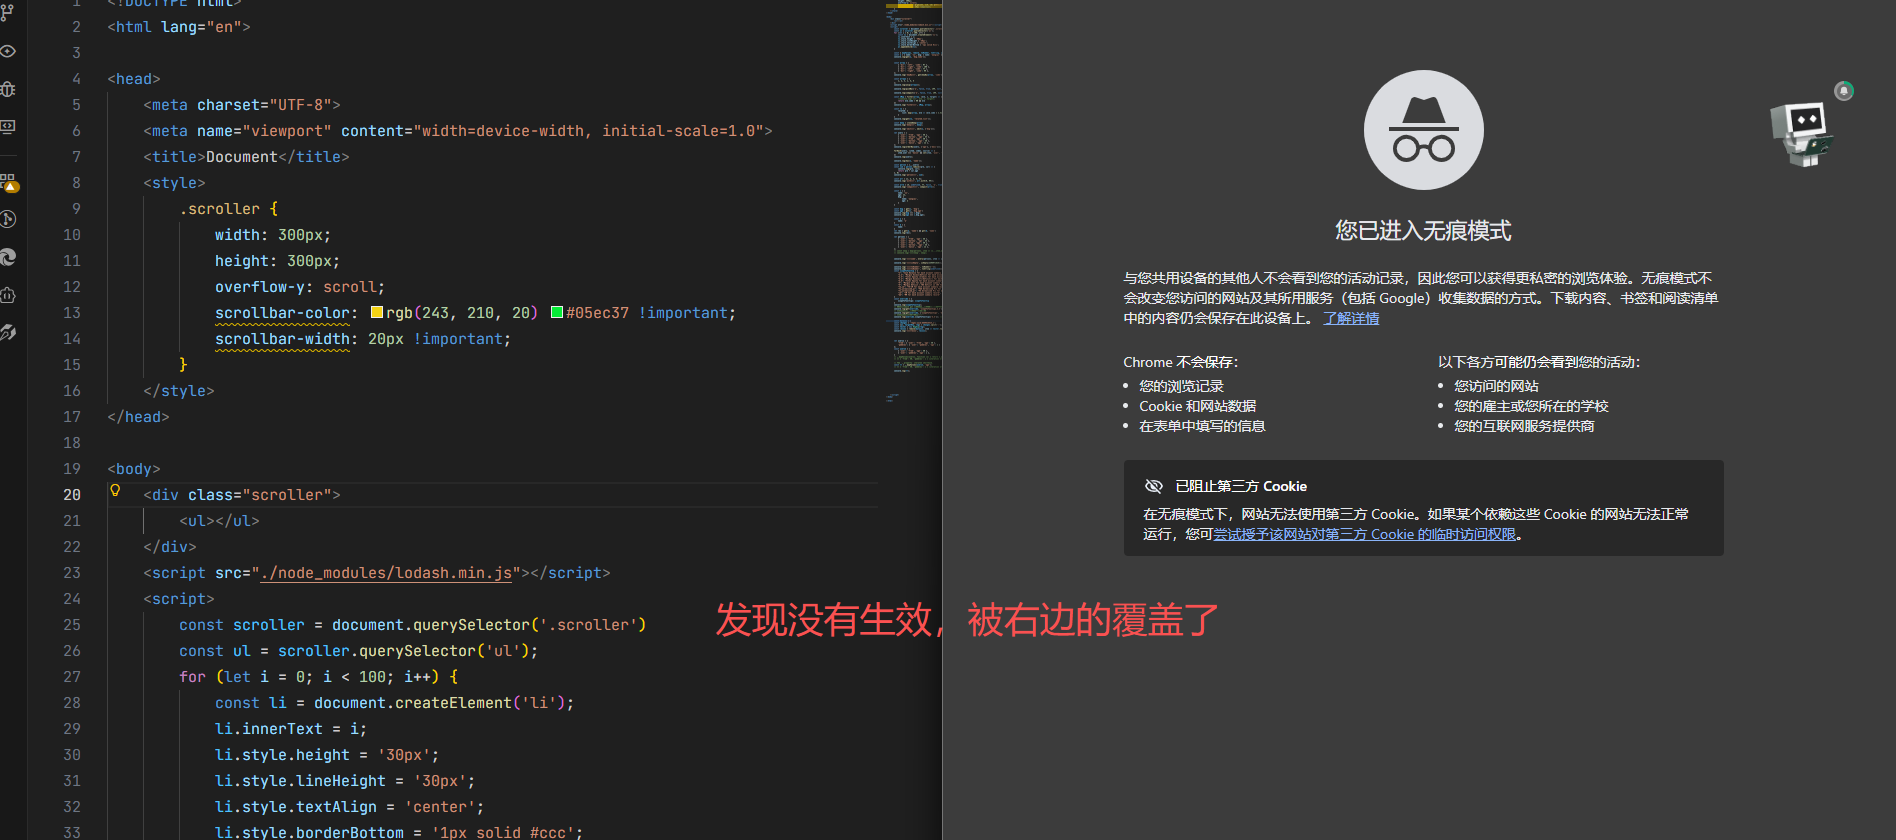This screenshot has height=840, width=1896.
Task: Click the 您的浏览记录 list item
Action: [x=1181, y=386]
